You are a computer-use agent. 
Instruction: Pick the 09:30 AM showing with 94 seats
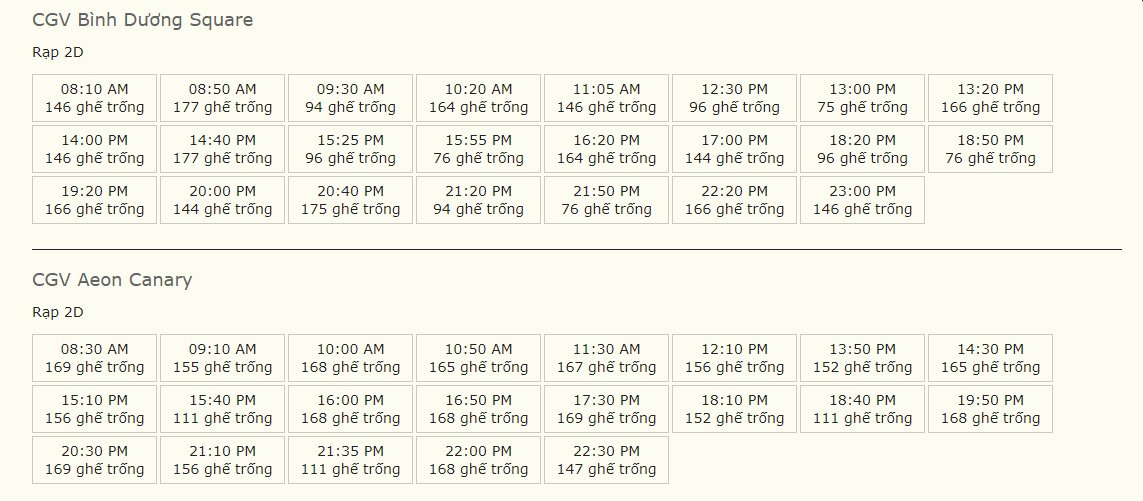click(x=350, y=98)
